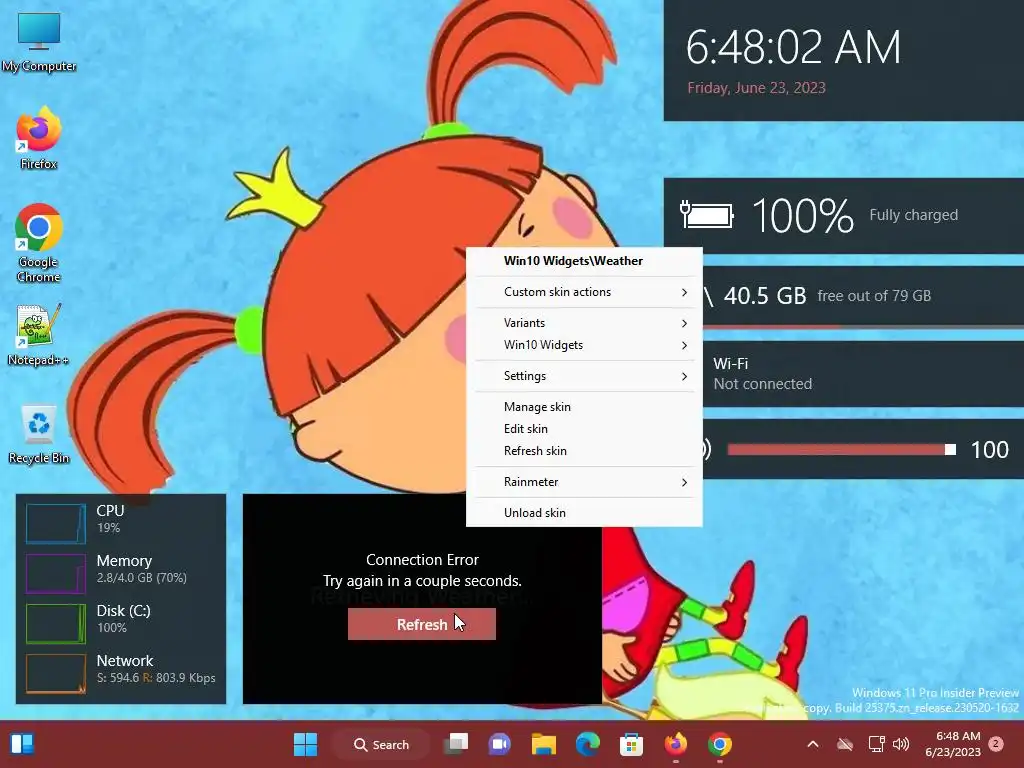Click the Disk (C:) 100% label
1024x768 pixels.
[123, 618]
